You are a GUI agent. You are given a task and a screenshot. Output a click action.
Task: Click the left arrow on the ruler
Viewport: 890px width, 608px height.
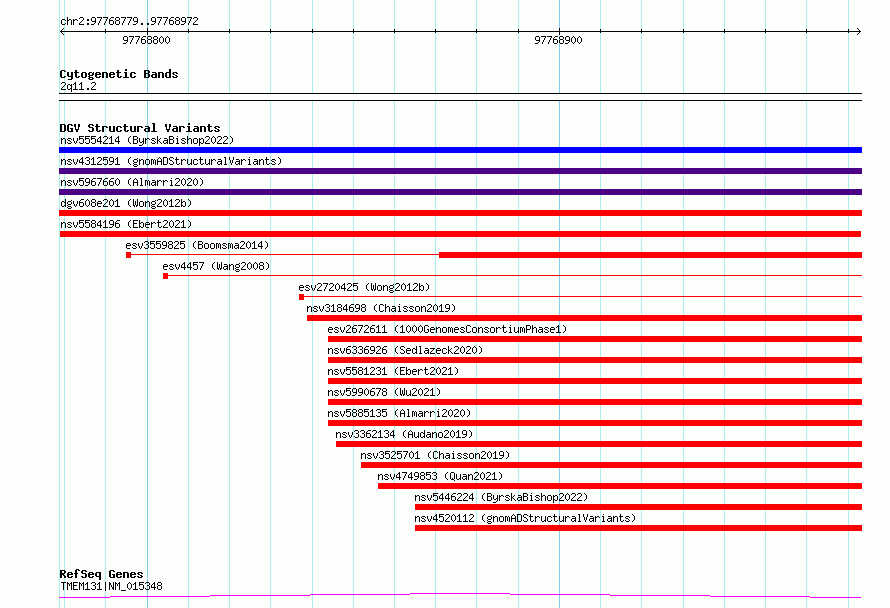(62, 32)
